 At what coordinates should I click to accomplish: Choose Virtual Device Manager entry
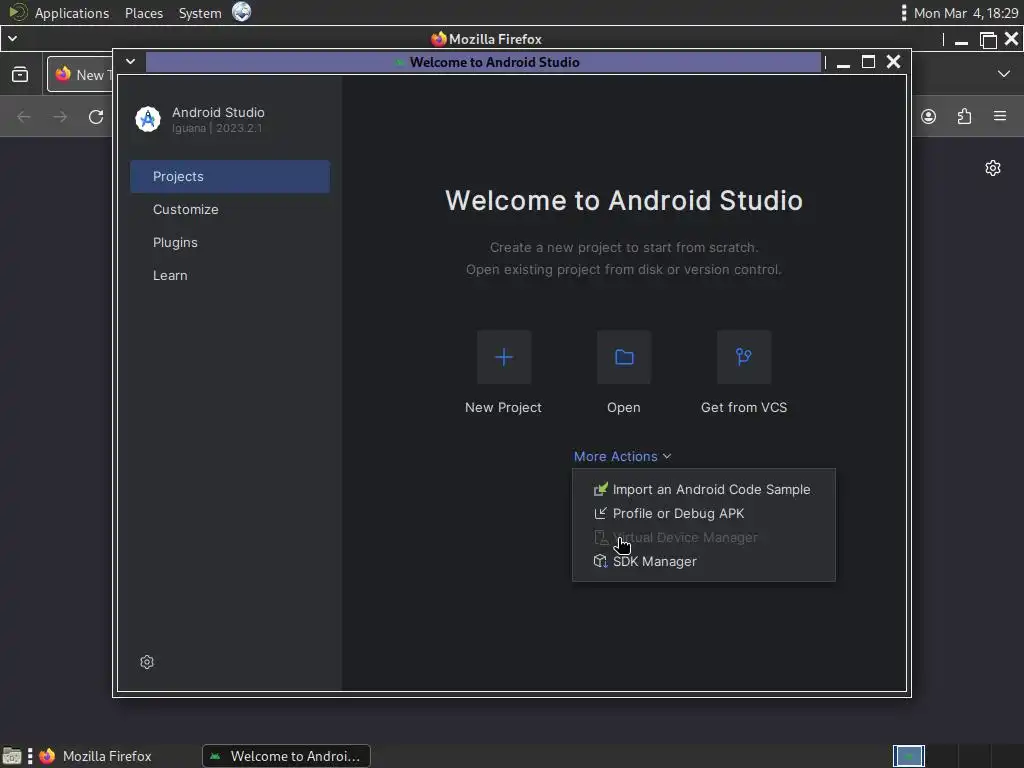pos(703,537)
